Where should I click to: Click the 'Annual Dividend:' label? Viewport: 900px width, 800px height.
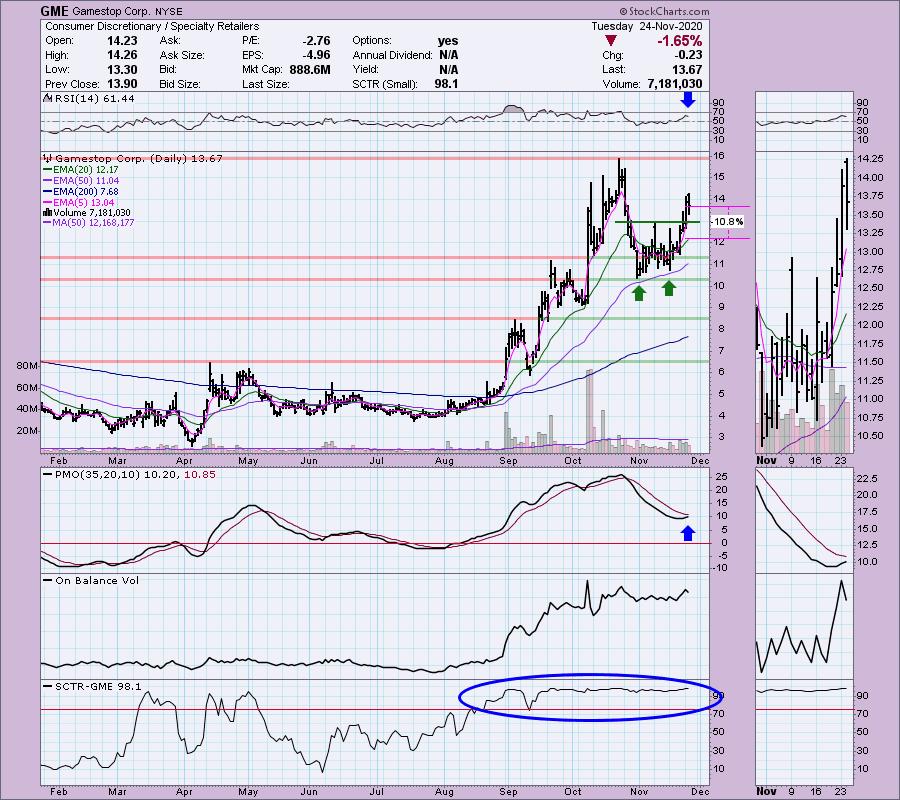tap(393, 55)
